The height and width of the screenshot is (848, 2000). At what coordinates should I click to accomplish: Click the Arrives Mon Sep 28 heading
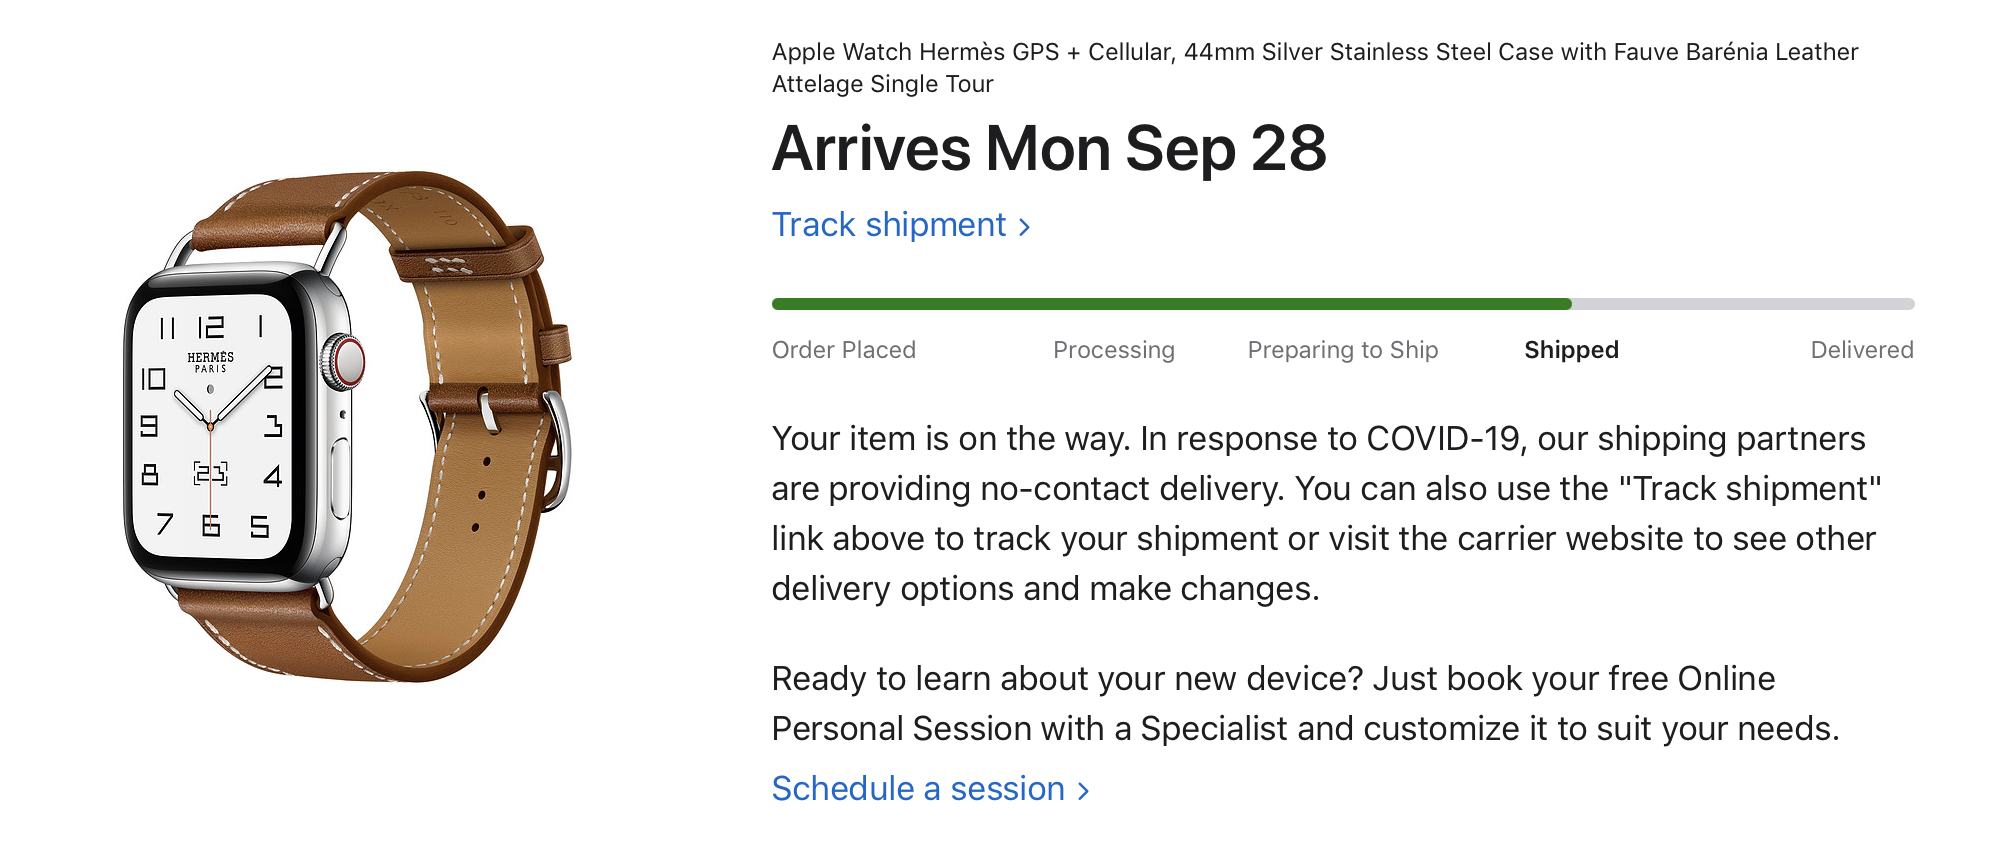coord(1048,149)
